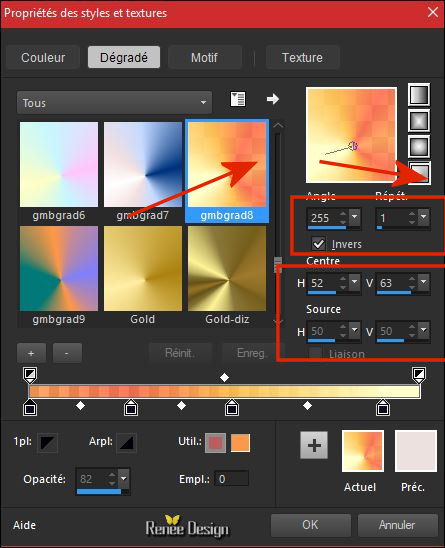Viewport: 445px width, 548px height.
Task: Click the plus add-to-palette button
Action: pos(314,445)
